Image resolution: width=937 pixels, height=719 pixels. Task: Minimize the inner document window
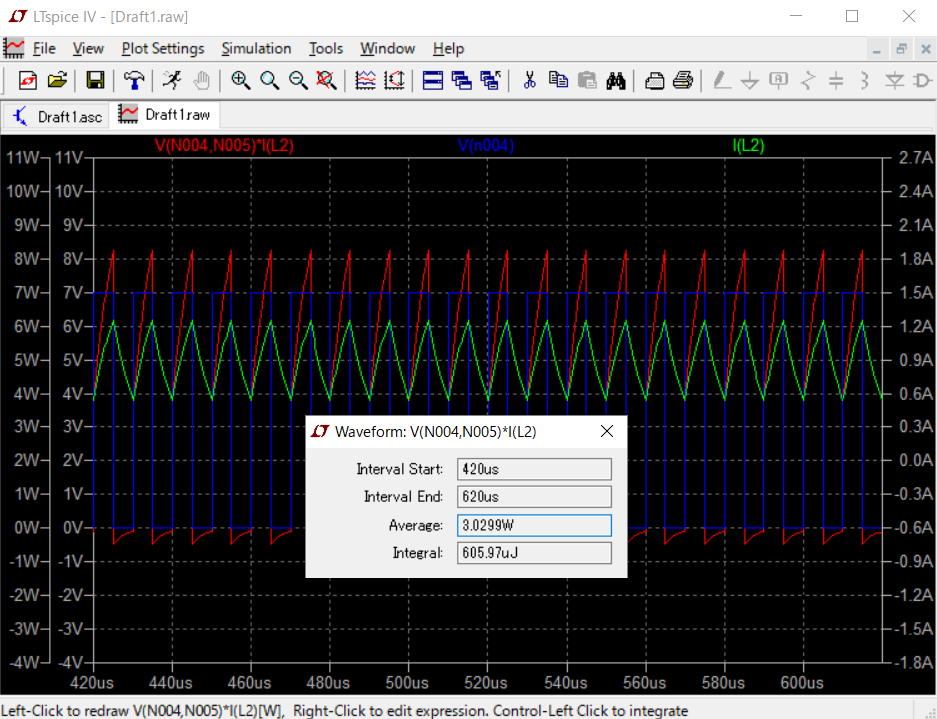877,49
